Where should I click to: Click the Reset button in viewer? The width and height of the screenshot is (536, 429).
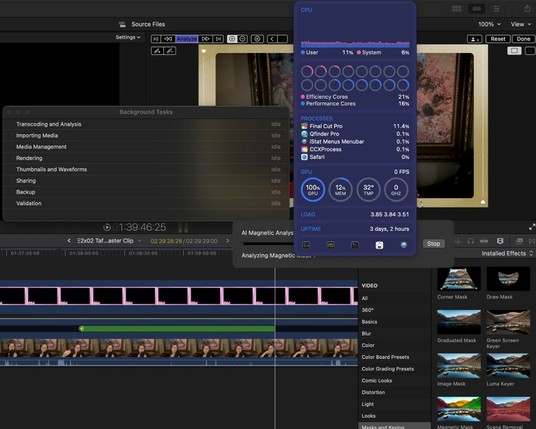(x=498, y=39)
